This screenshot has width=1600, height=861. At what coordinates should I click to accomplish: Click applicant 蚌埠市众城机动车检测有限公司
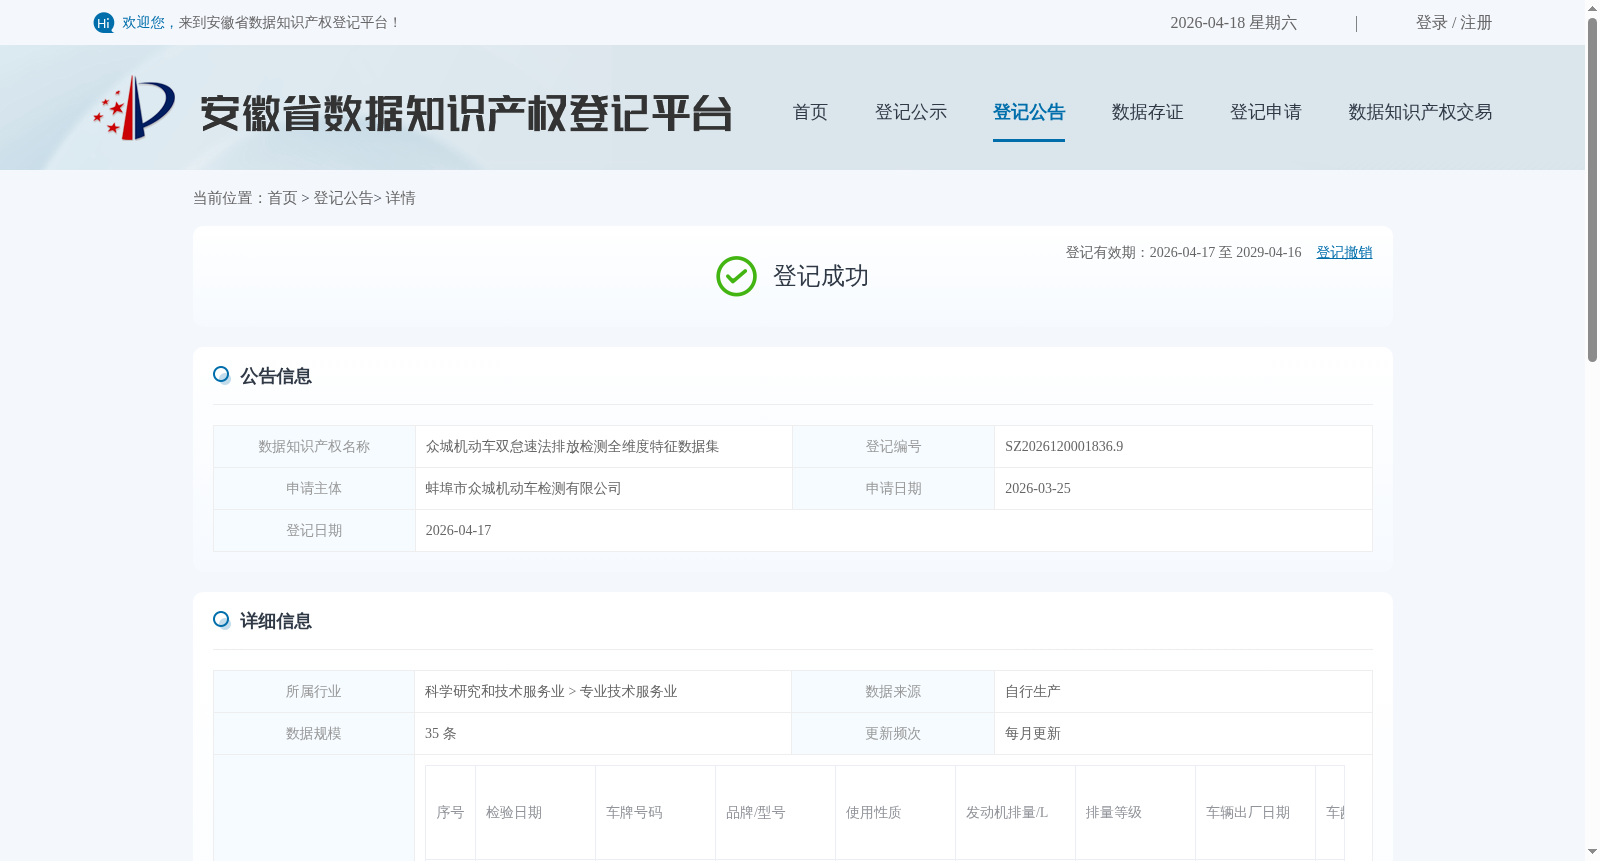523,488
